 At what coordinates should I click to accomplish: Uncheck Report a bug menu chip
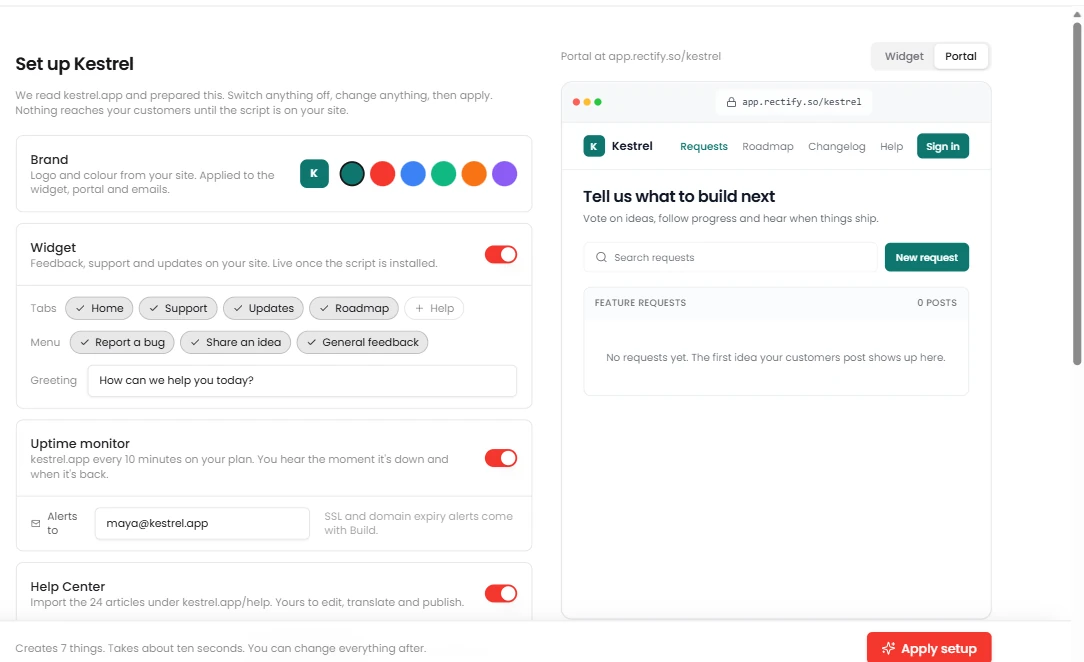tap(122, 342)
